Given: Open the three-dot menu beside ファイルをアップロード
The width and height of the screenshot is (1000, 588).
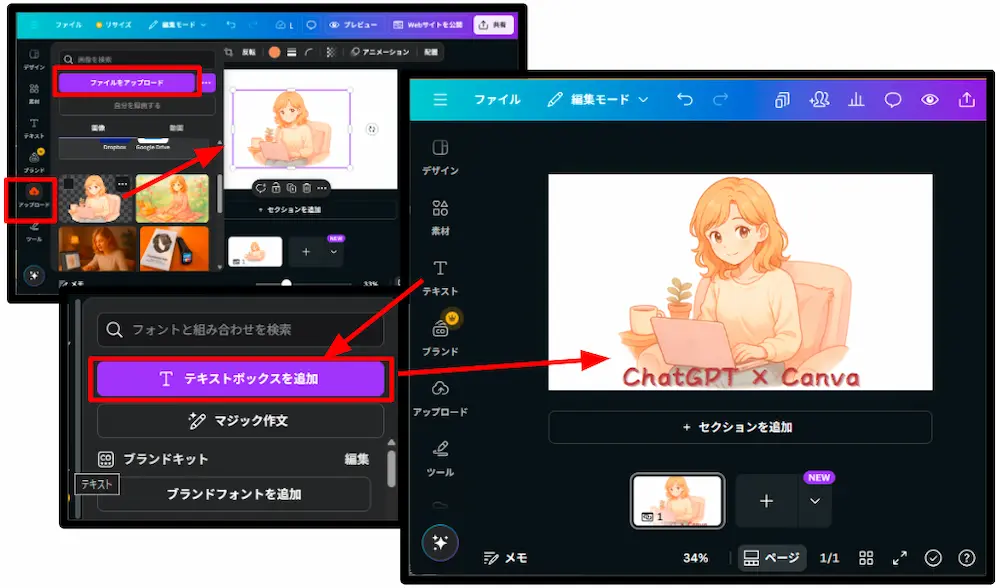Looking at the screenshot, I should pos(207,82).
